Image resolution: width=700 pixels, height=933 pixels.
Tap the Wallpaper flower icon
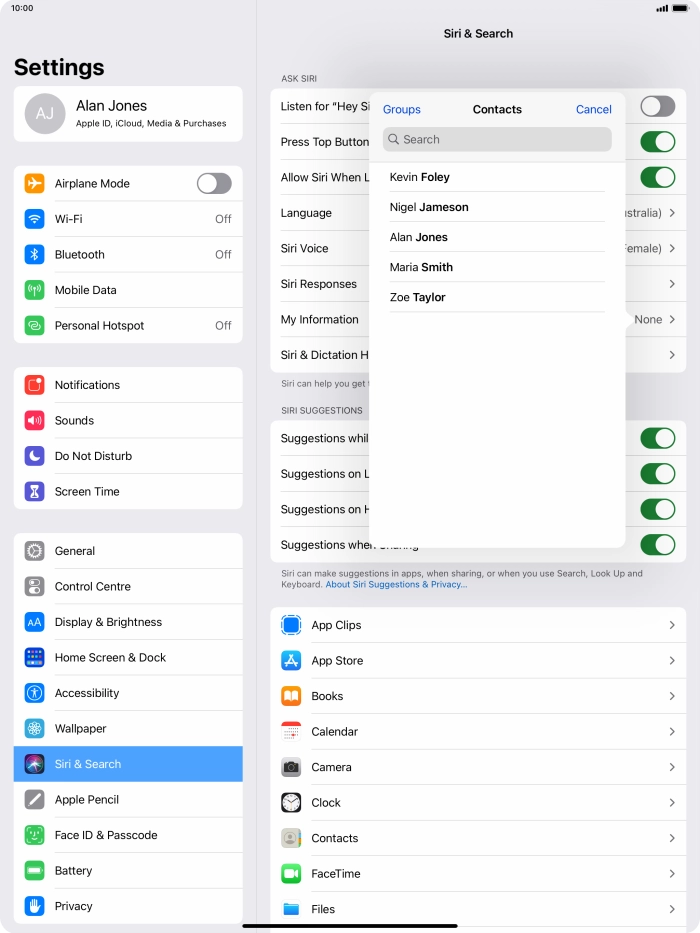click(35, 728)
